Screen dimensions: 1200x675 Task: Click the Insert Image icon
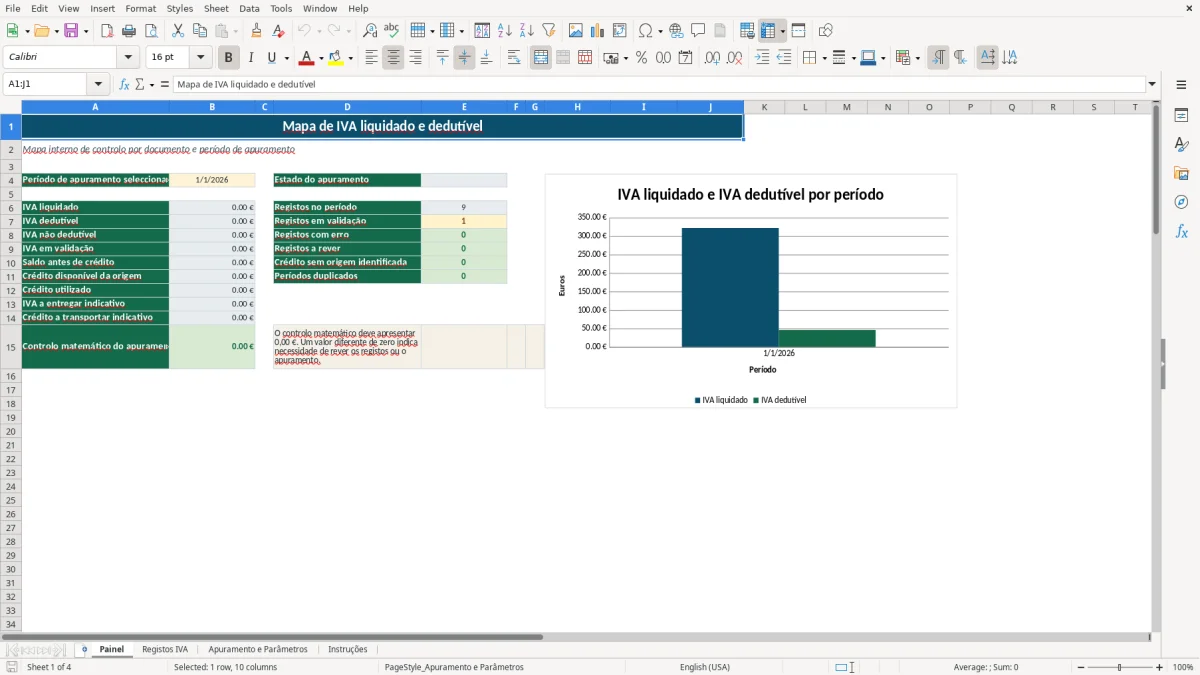(576, 31)
